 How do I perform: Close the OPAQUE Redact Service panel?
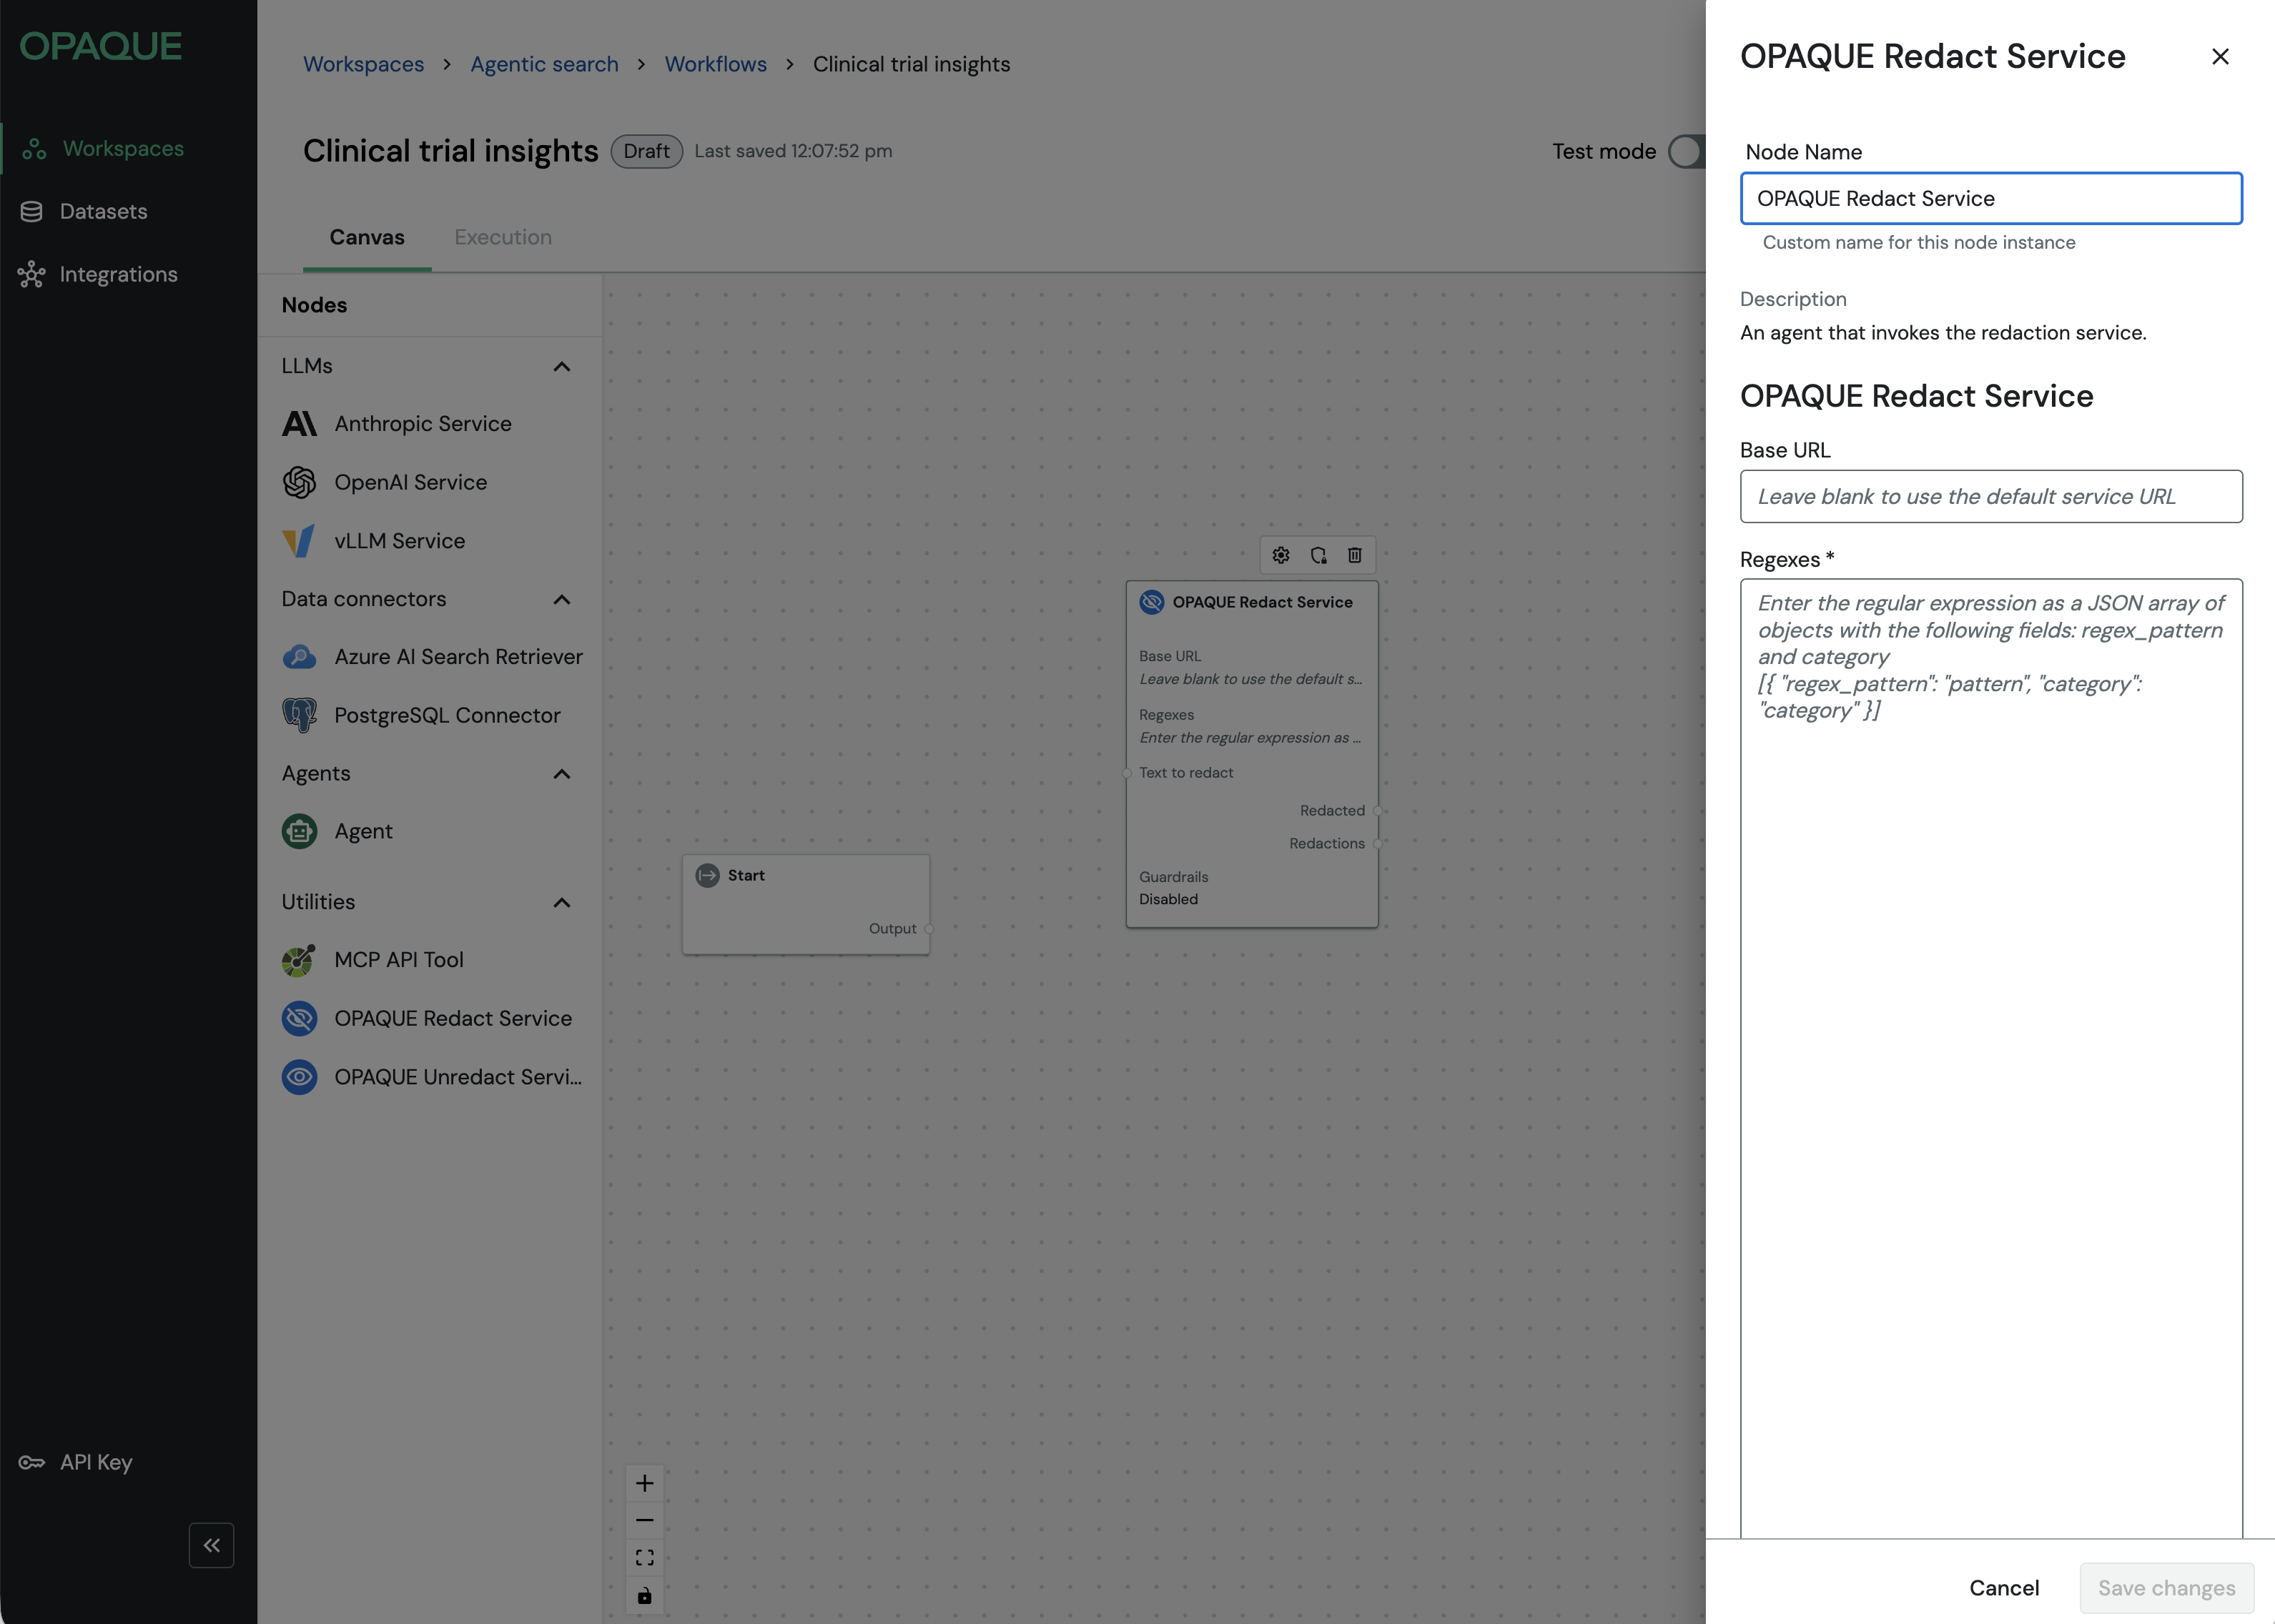[x=2220, y=57]
